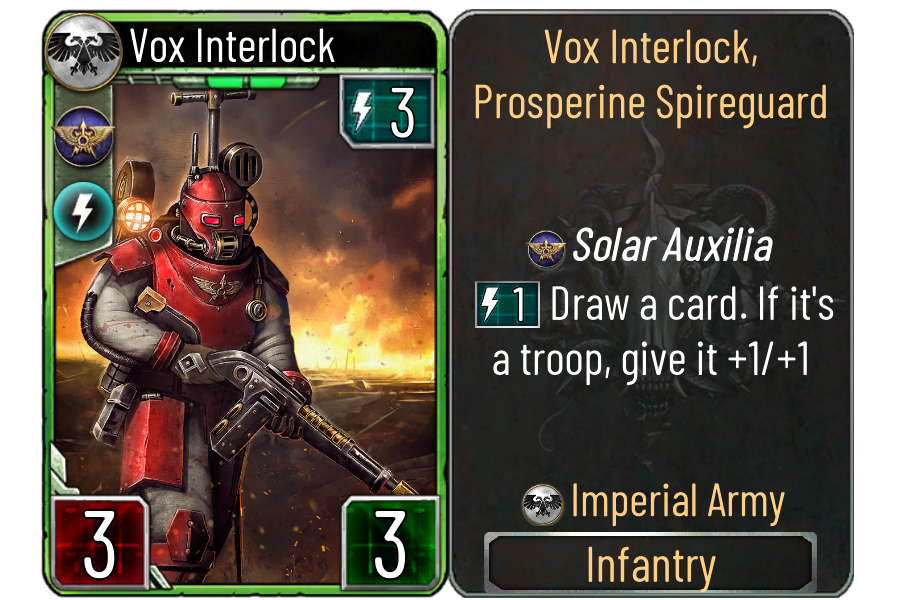900x600 pixels.
Task: Click the green progress bar under card title
Action: 247,82
